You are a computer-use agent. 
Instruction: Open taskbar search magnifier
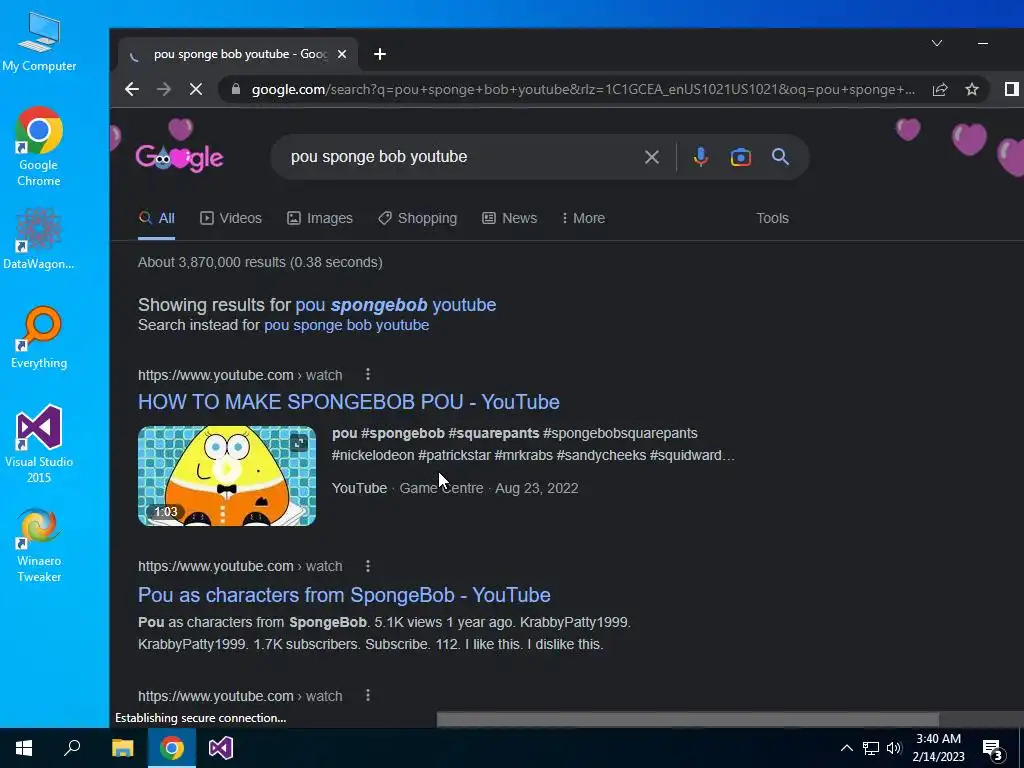pos(72,748)
